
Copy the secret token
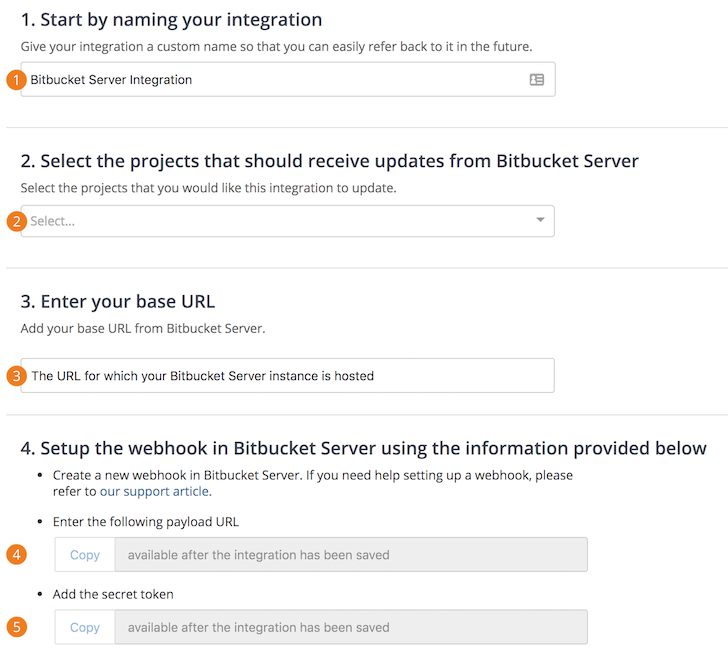[x=85, y=628]
